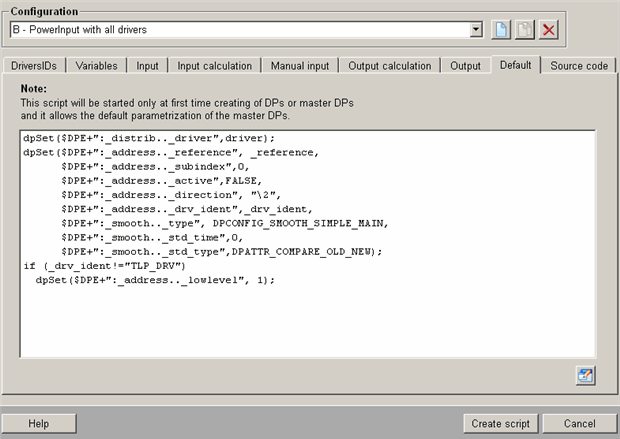Open the script editor icon below the code
Screen dimensions: 620x439
point(585,375)
